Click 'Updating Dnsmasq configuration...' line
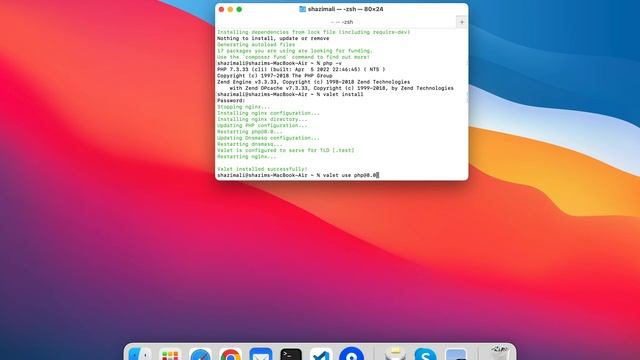This screenshot has width=640, height=360. 268,138
